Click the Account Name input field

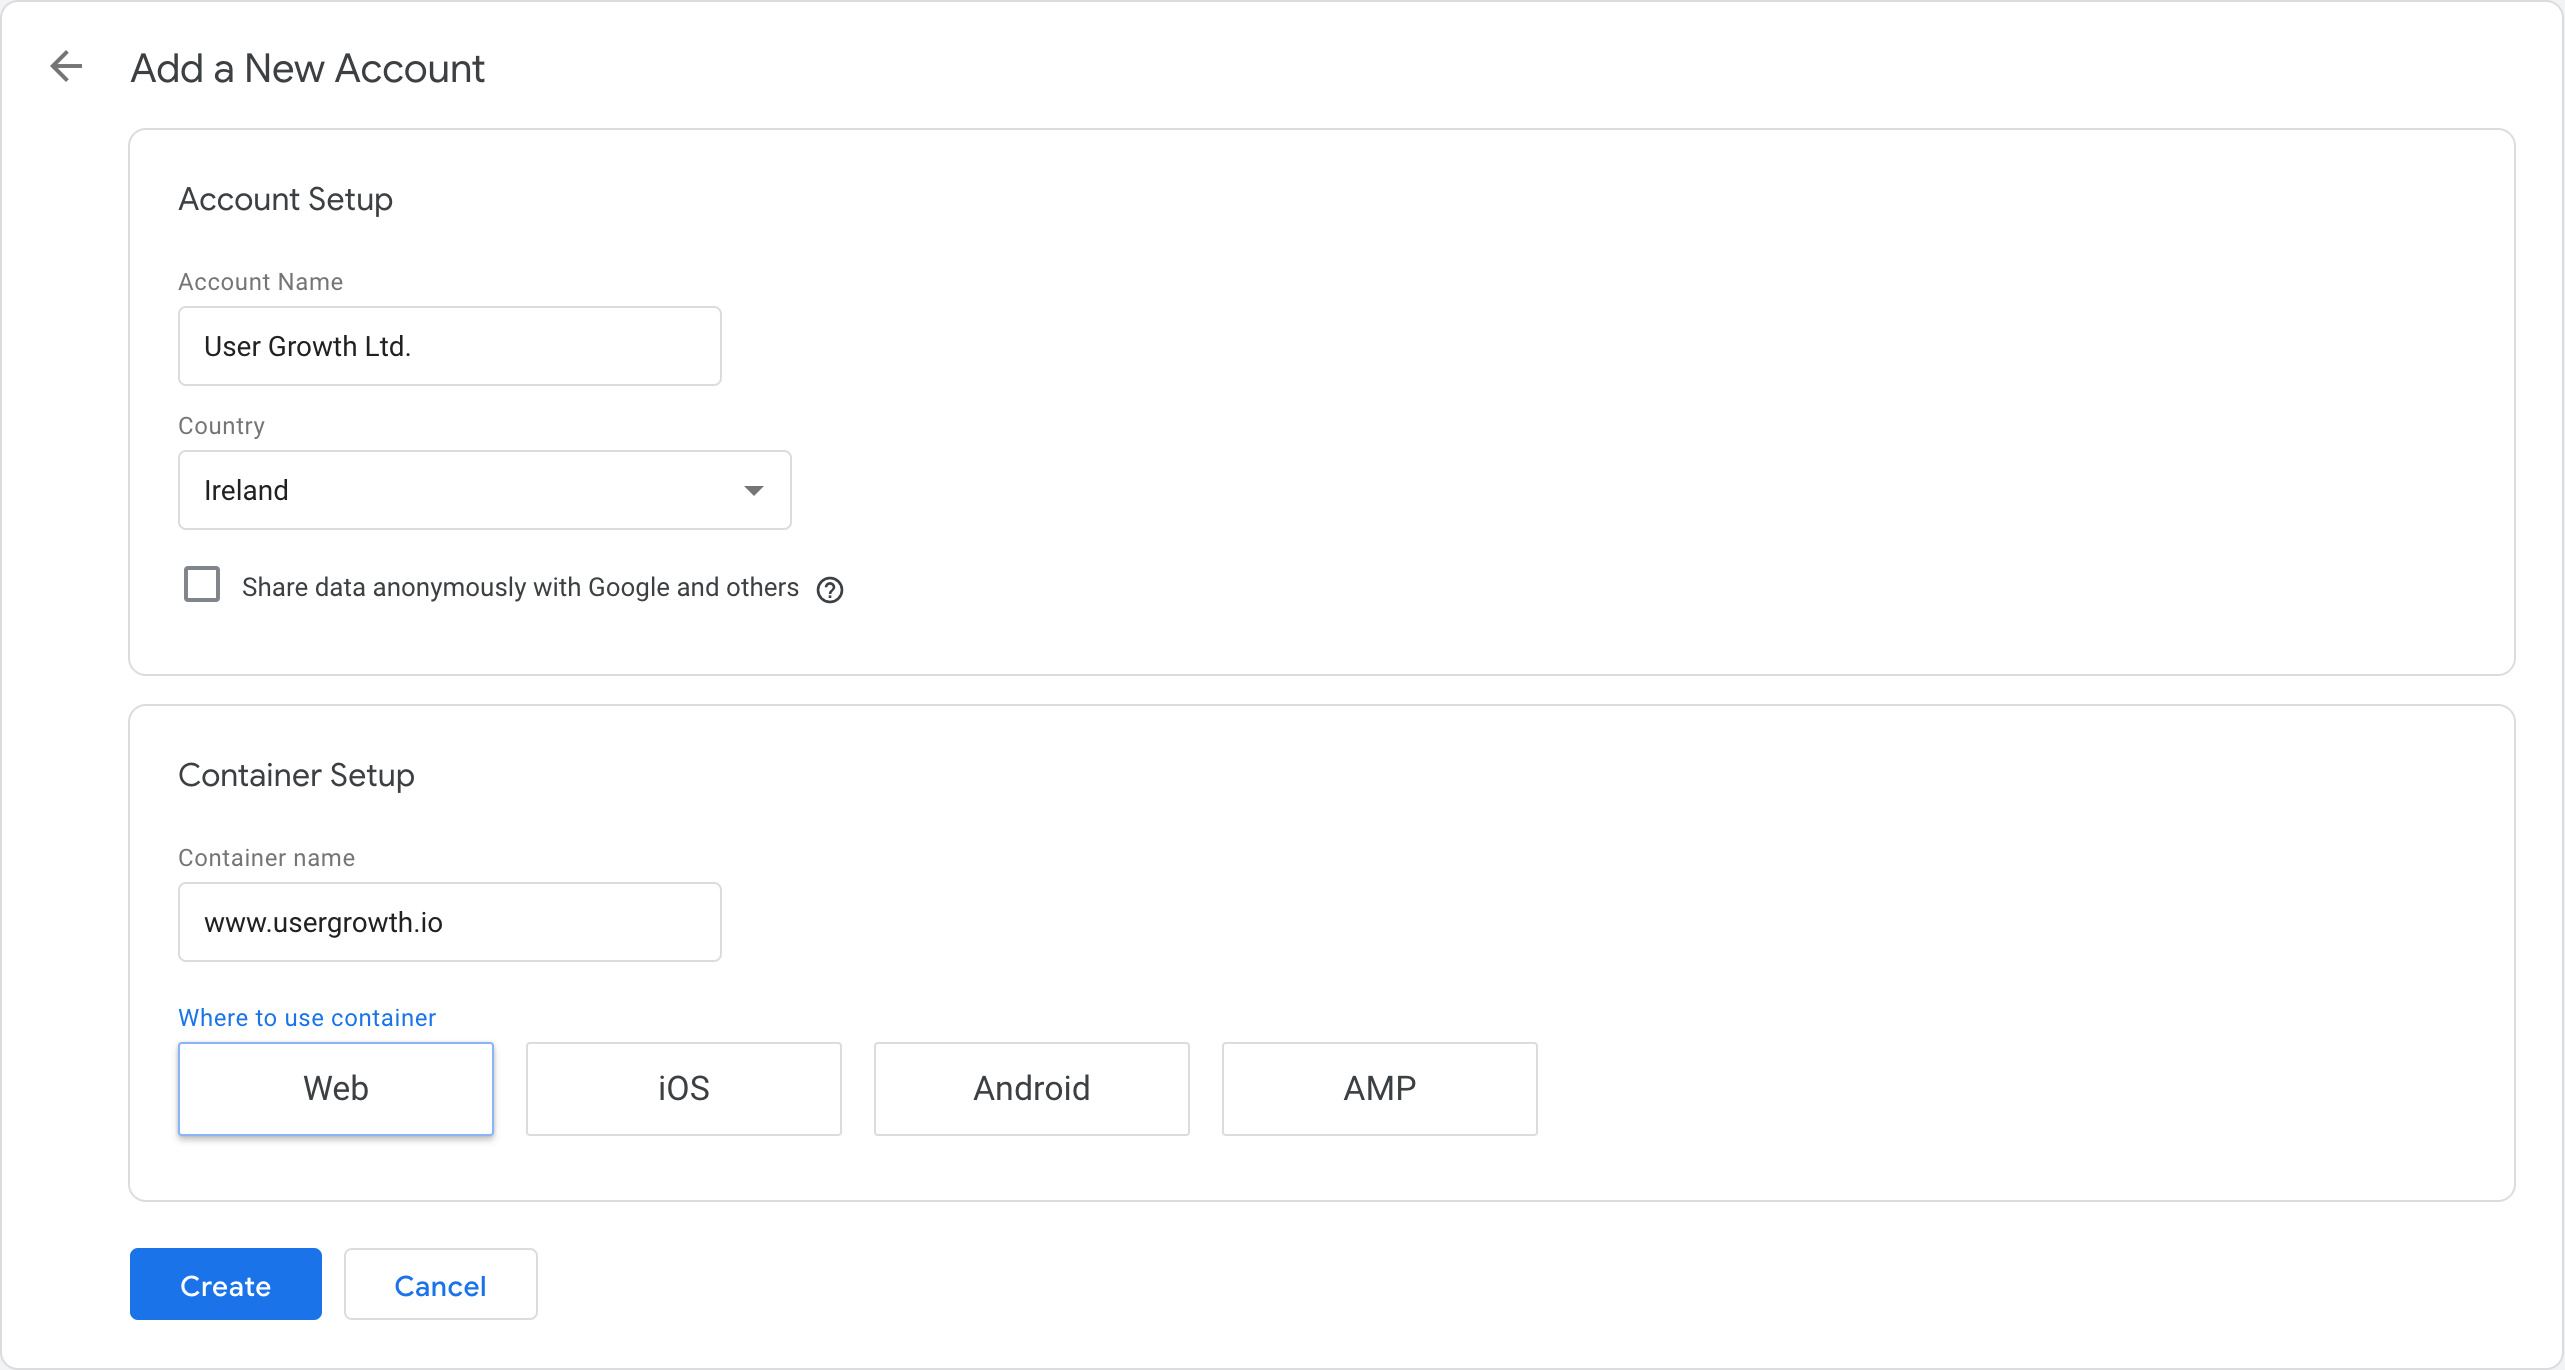pyautogui.click(x=450, y=346)
